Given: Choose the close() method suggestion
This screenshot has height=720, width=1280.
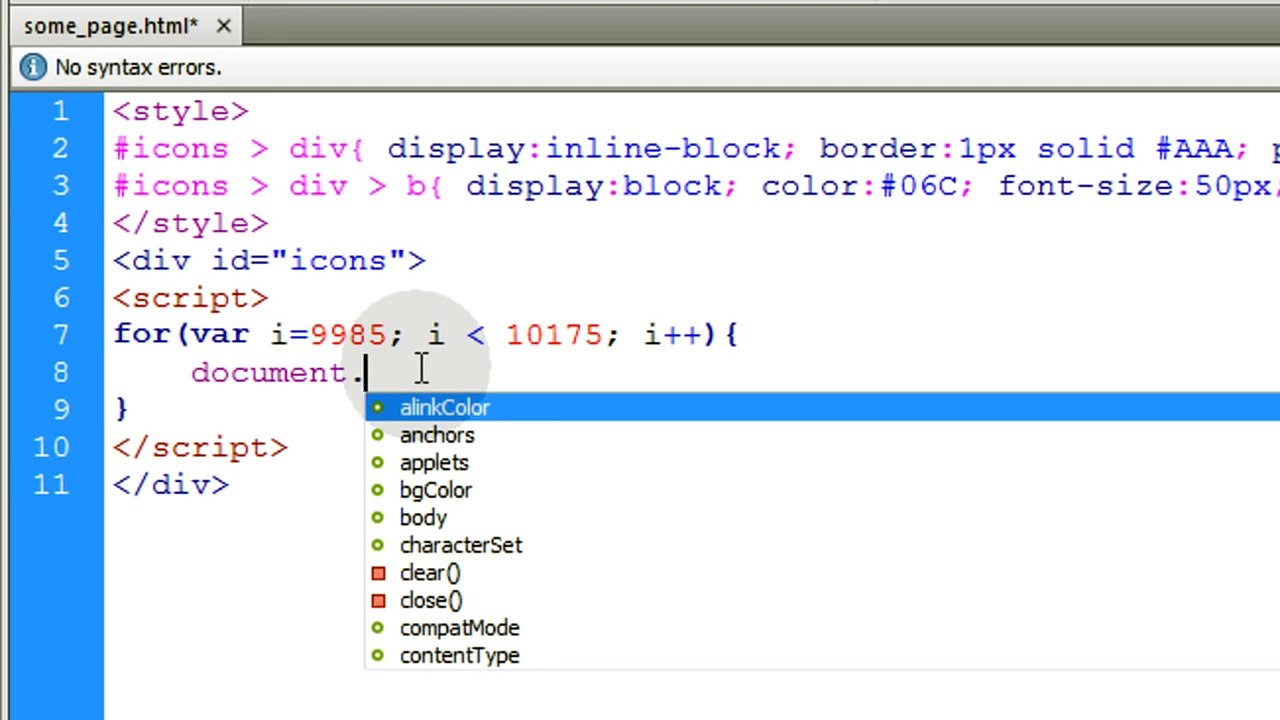Looking at the screenshot, I should (822, 600).
